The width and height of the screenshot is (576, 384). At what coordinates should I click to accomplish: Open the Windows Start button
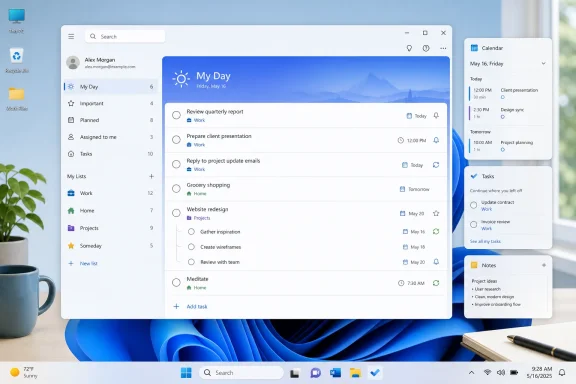186,373
